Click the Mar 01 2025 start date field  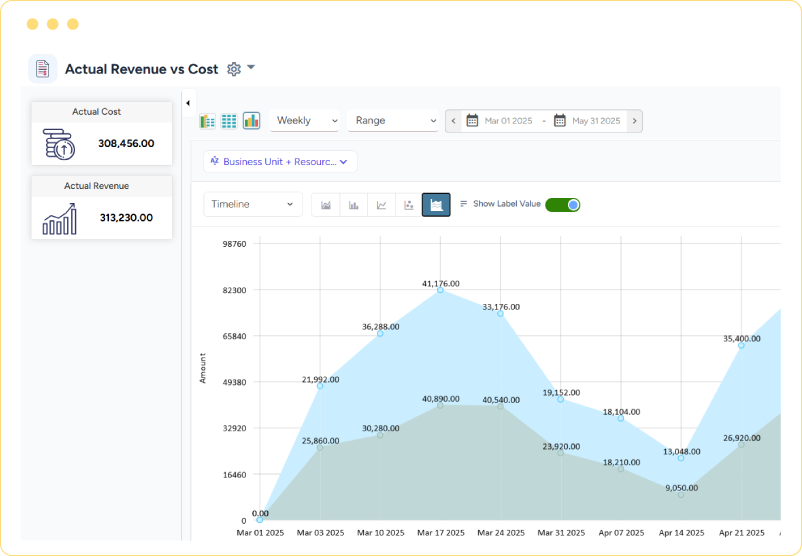[508, 121]
